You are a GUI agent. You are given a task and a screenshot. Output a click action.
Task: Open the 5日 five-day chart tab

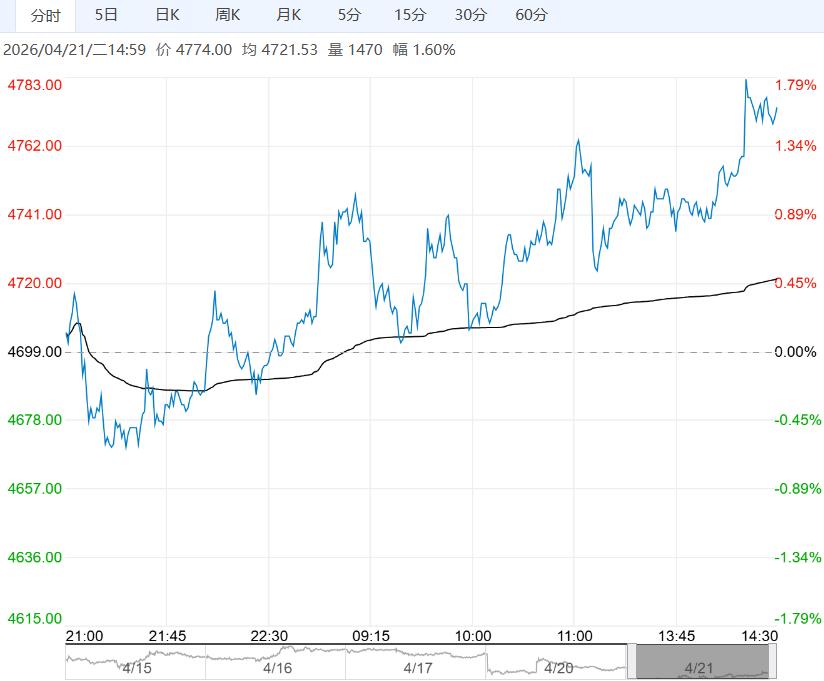pos(106,15)
